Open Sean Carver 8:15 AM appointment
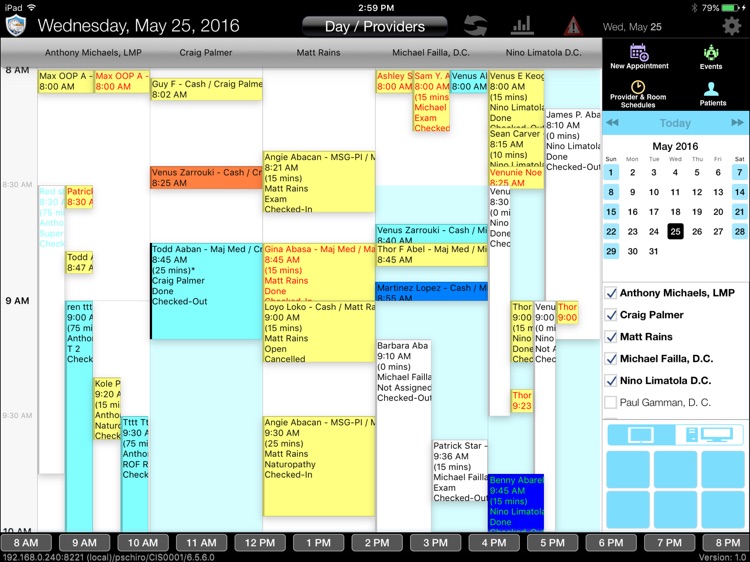 (x=516, y=147)
